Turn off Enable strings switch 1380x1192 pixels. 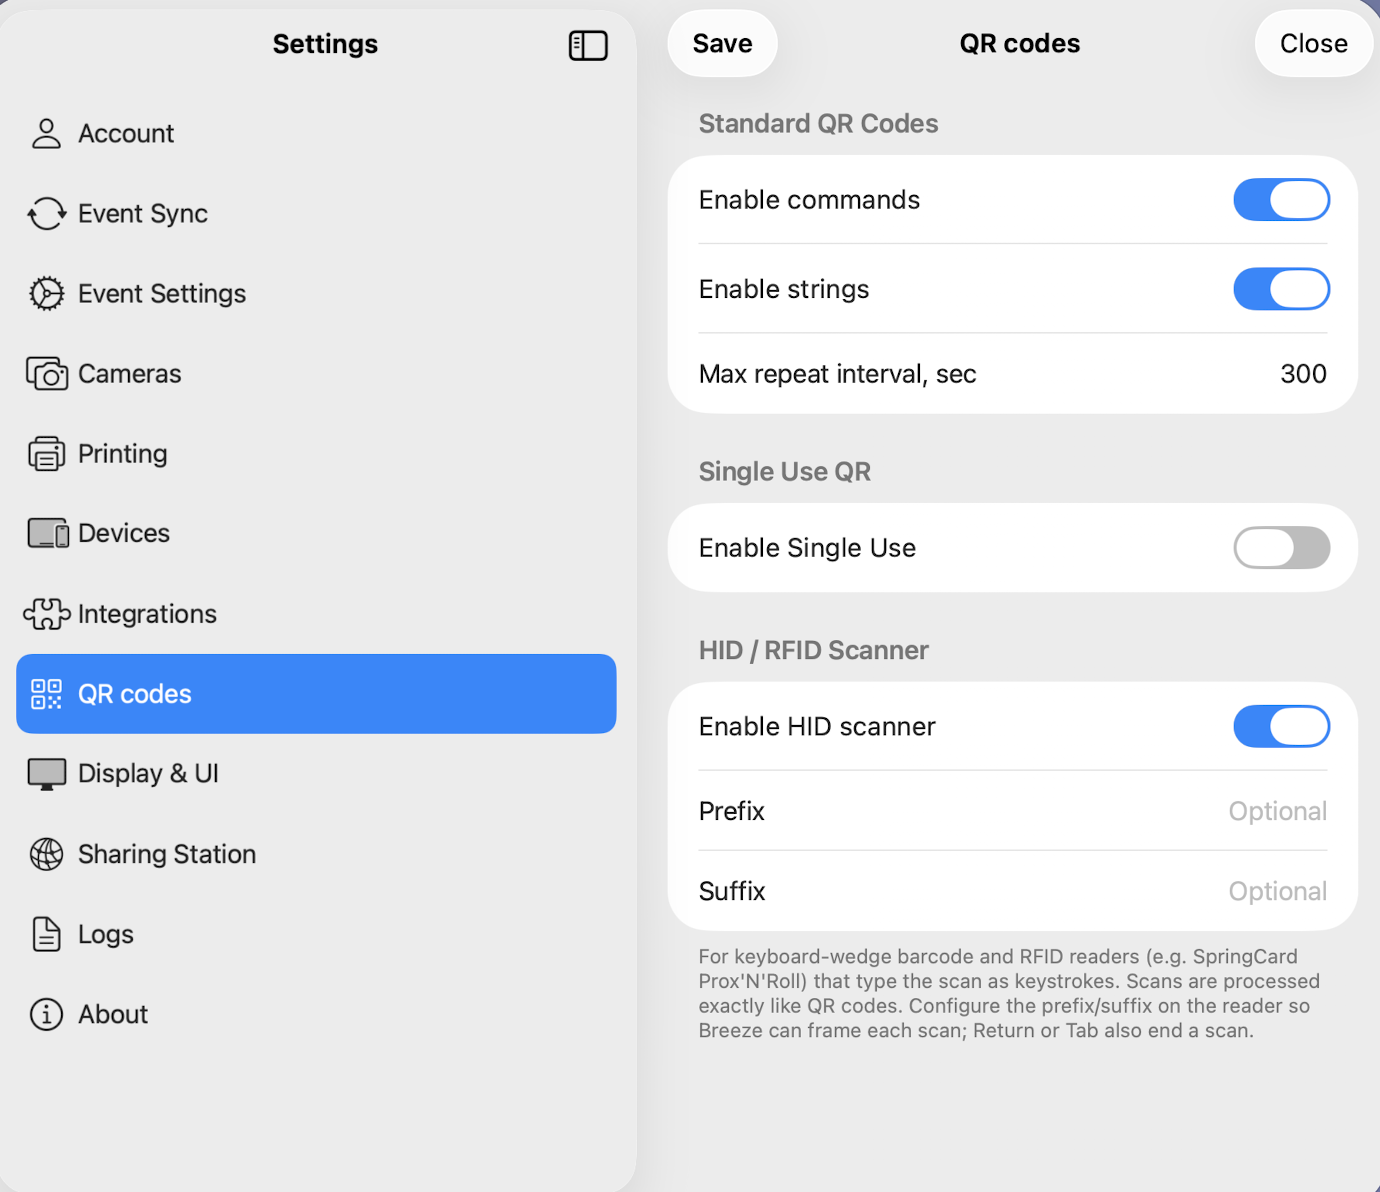click(x=1281, y=289)
